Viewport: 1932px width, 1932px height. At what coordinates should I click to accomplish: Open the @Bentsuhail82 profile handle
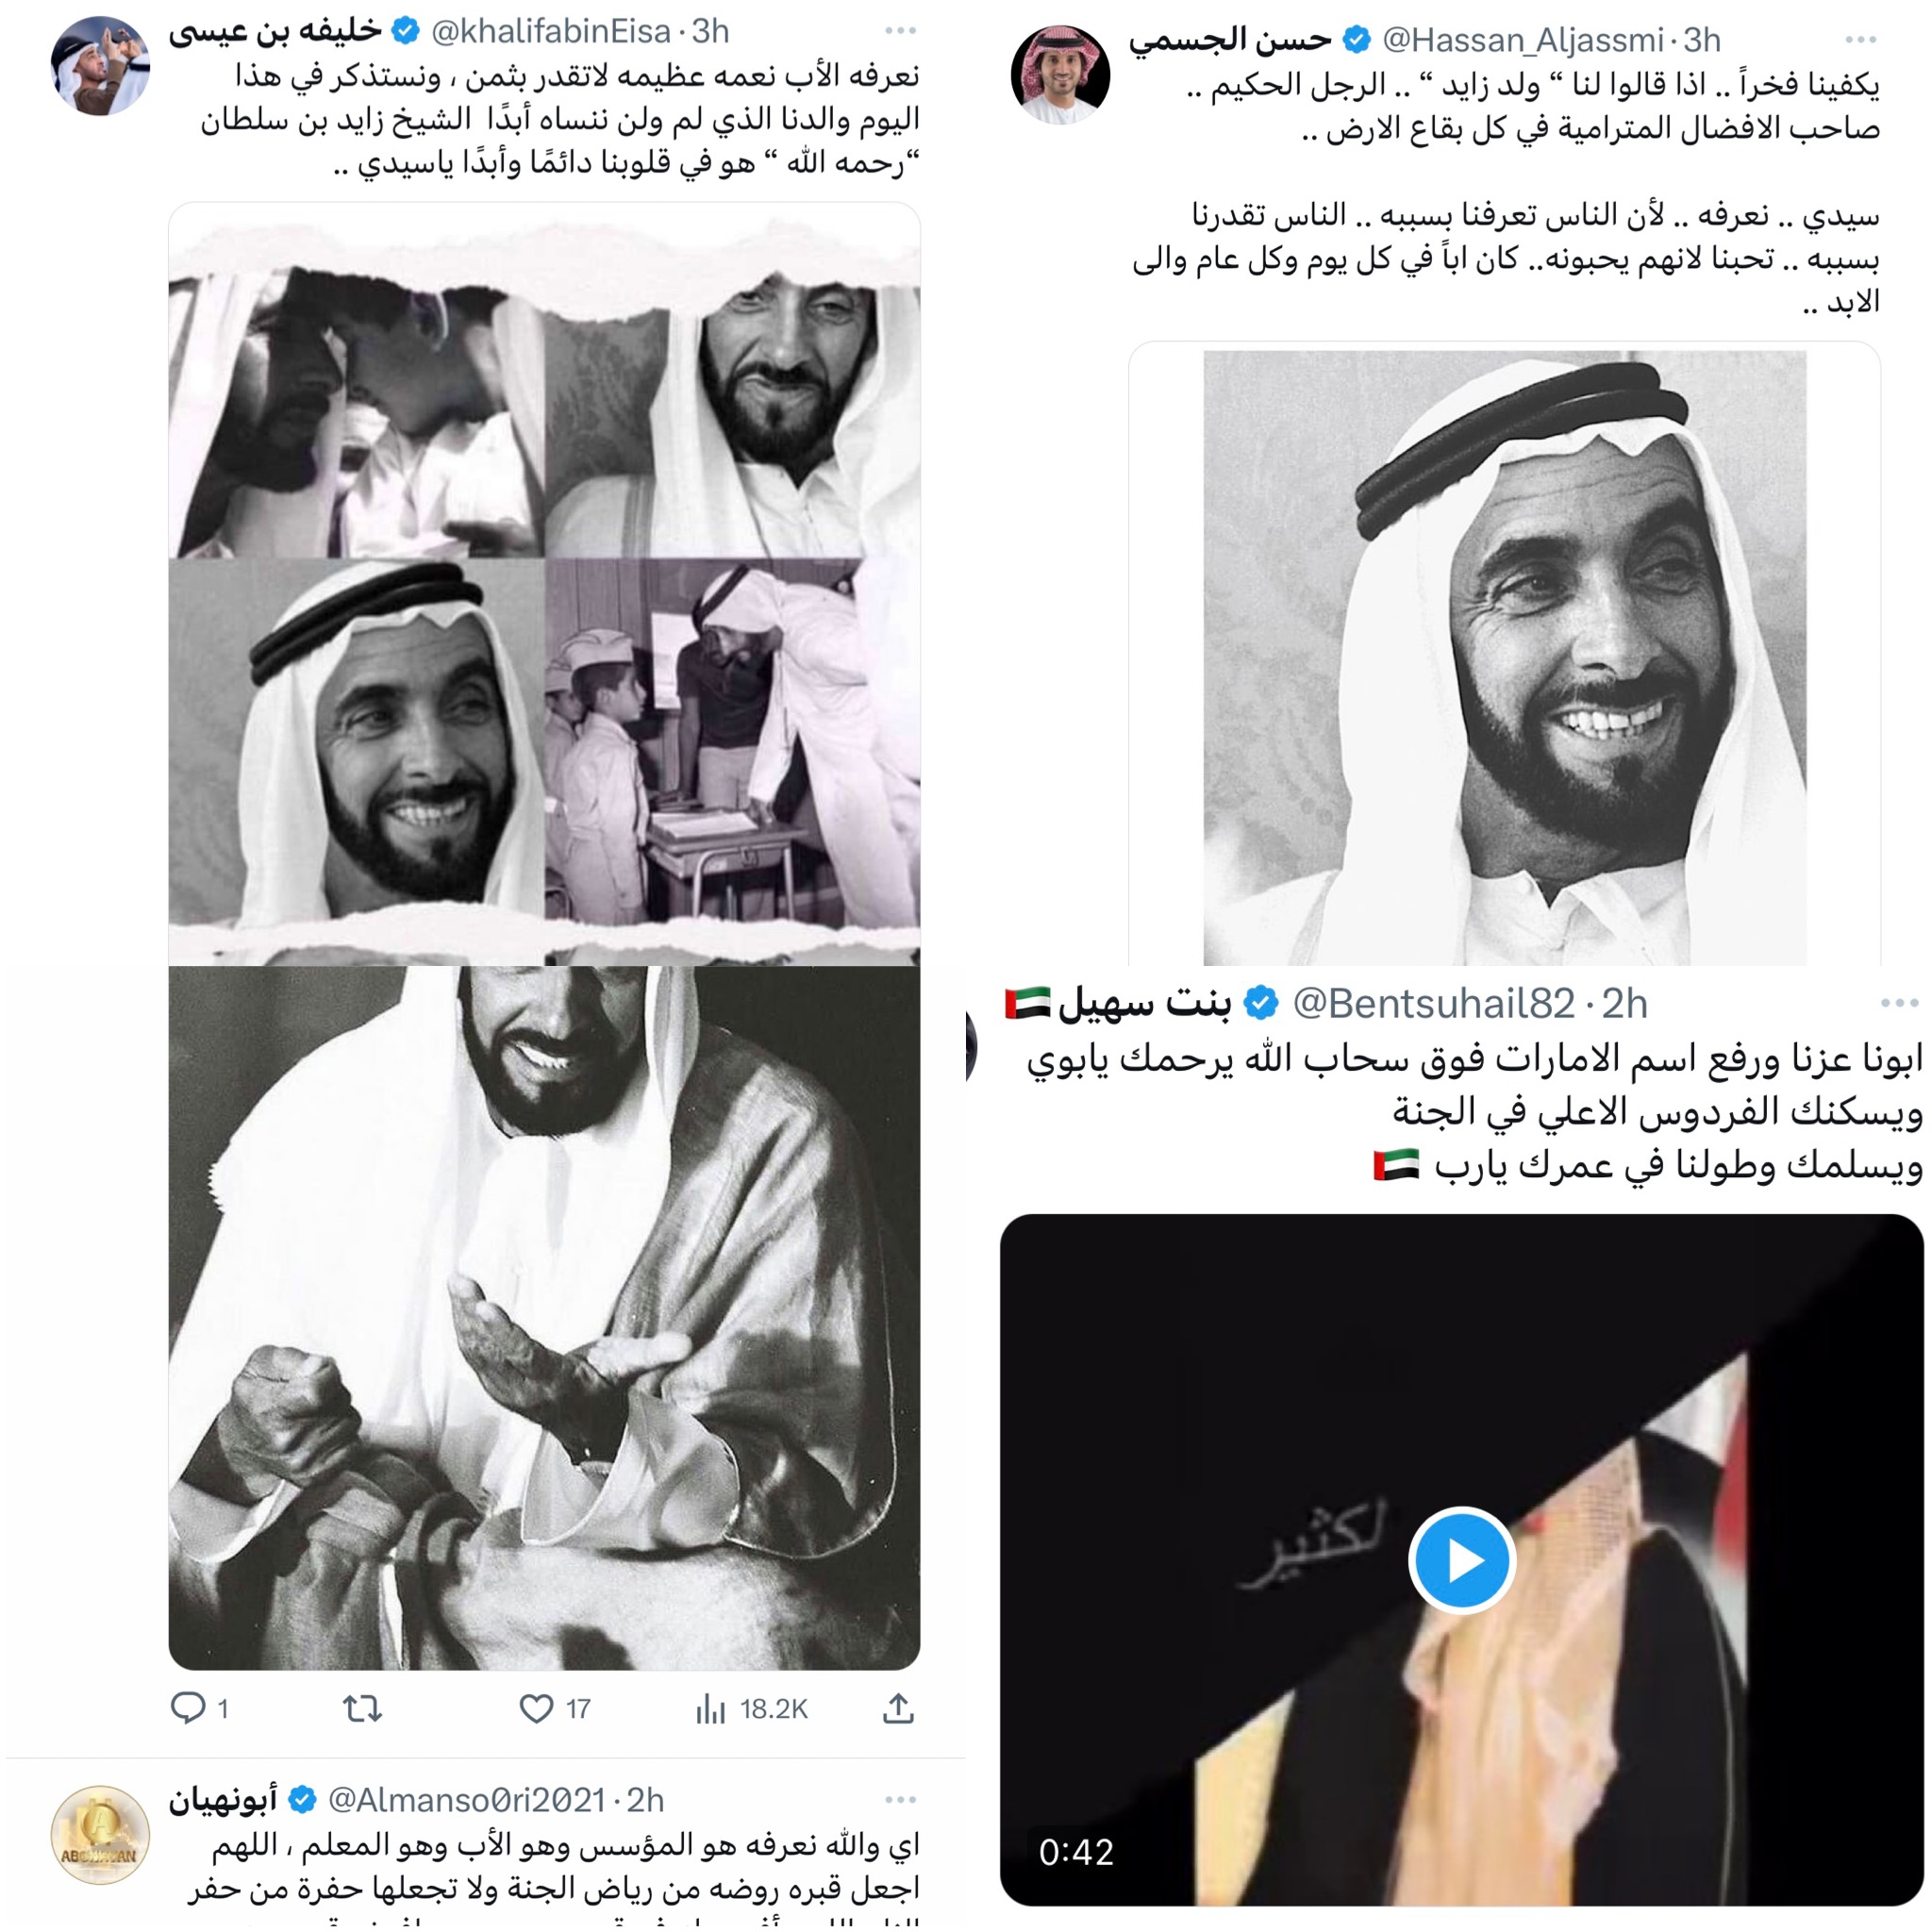click(1434, 1003)
